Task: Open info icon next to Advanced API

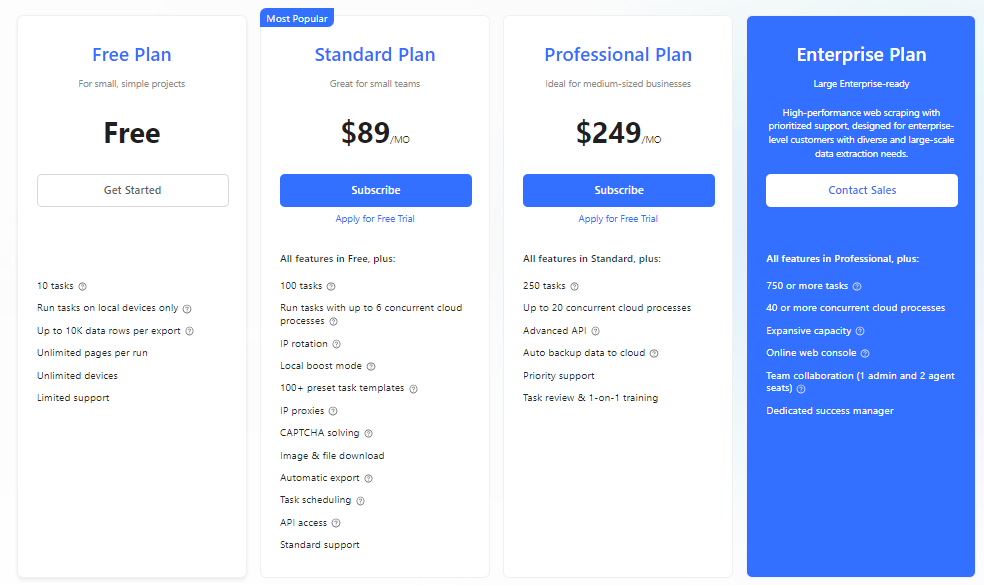Action: click(x=596, y=331)
